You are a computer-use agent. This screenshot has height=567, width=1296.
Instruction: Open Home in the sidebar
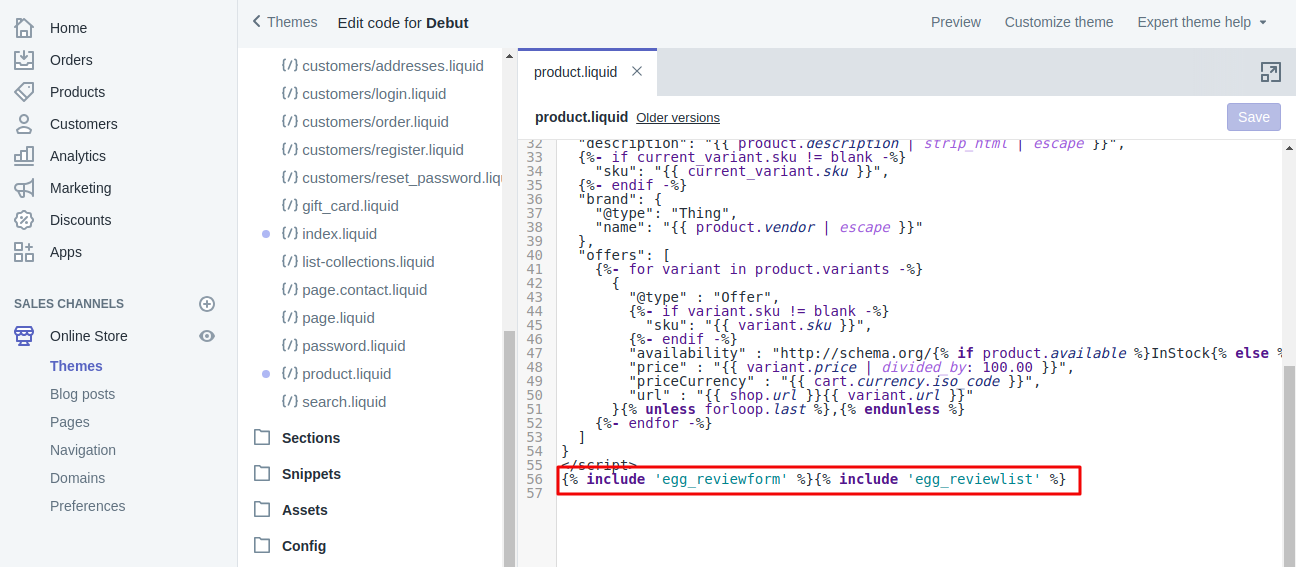(x=68, y=28)
